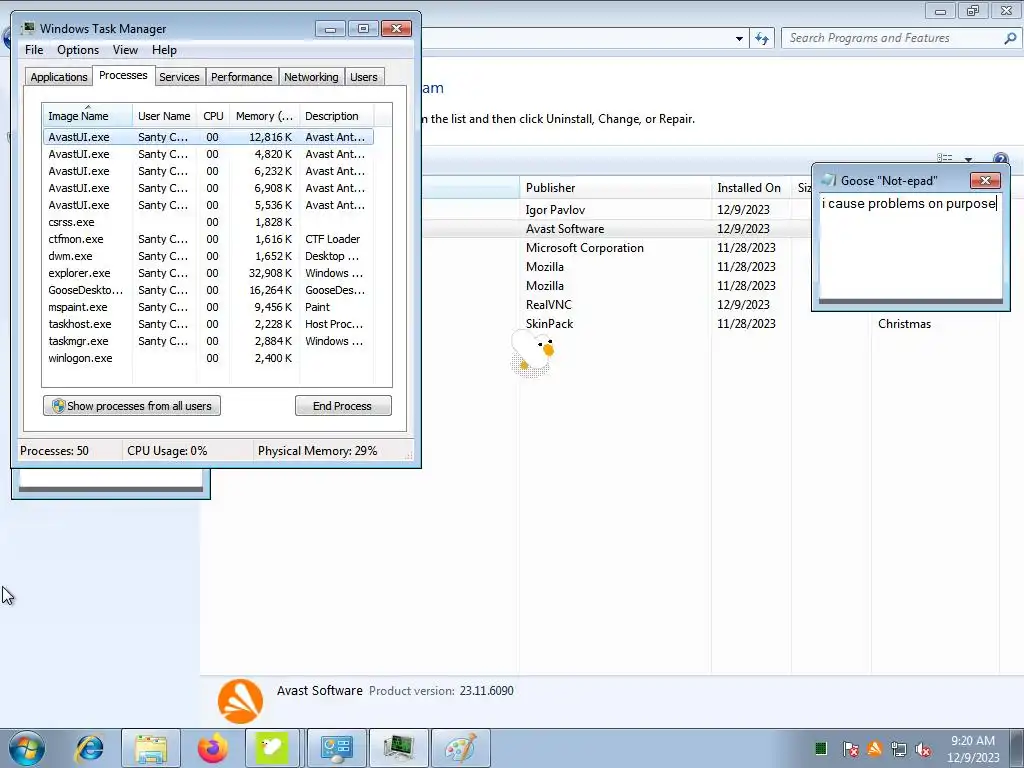Select the dwm.exe process row

point(208,256)
